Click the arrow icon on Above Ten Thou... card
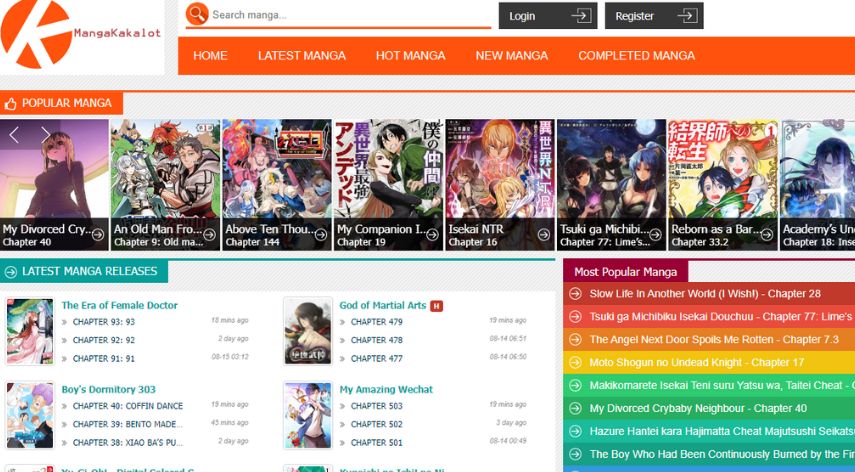Image resolution: width=855 pixels, height=472 pixels. point(321,235)
